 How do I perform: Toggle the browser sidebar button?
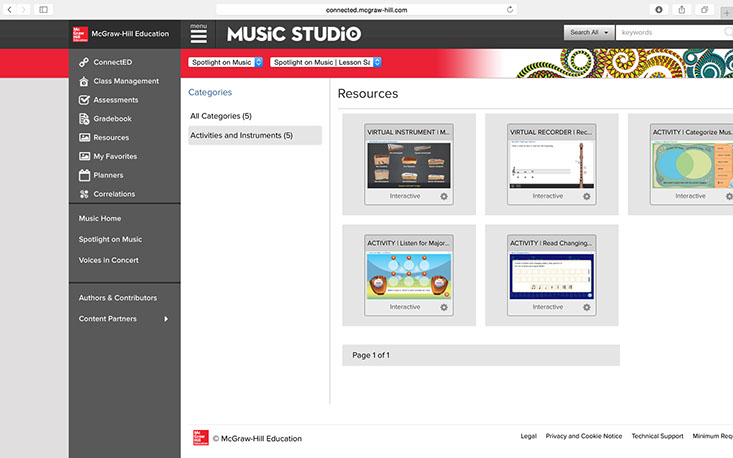pyautogui.click(x=43, y=9)
